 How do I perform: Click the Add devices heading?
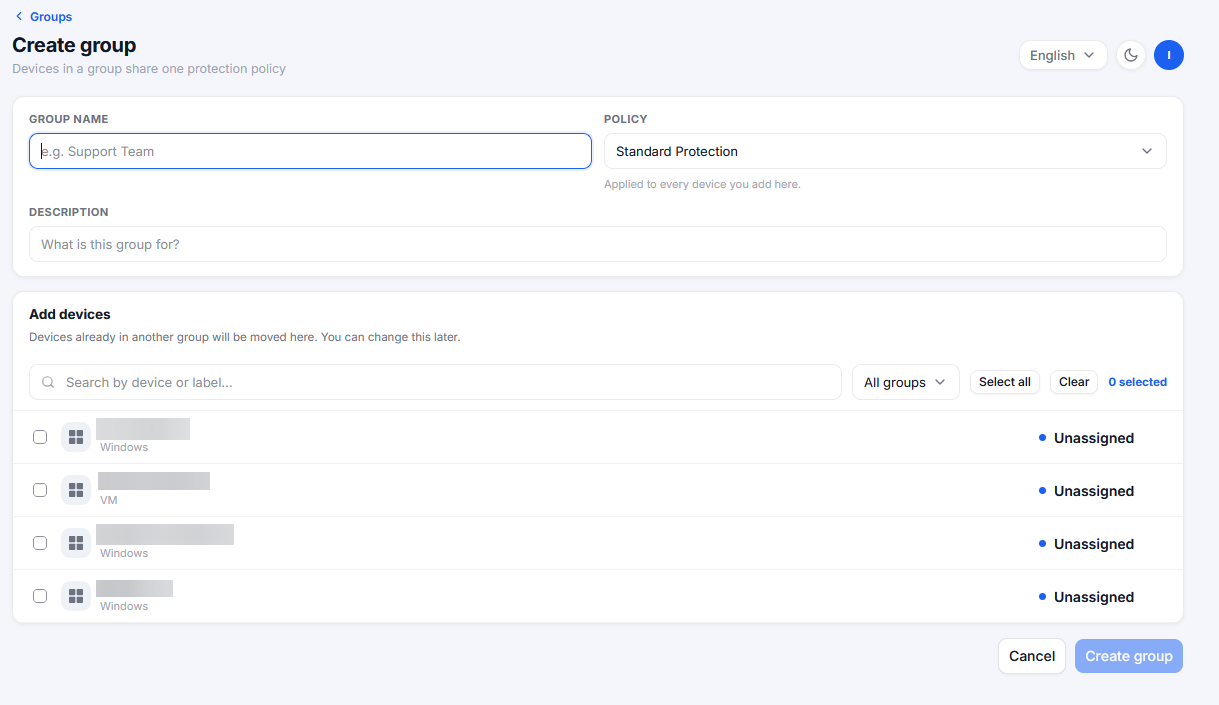click(x=70, y=314)
